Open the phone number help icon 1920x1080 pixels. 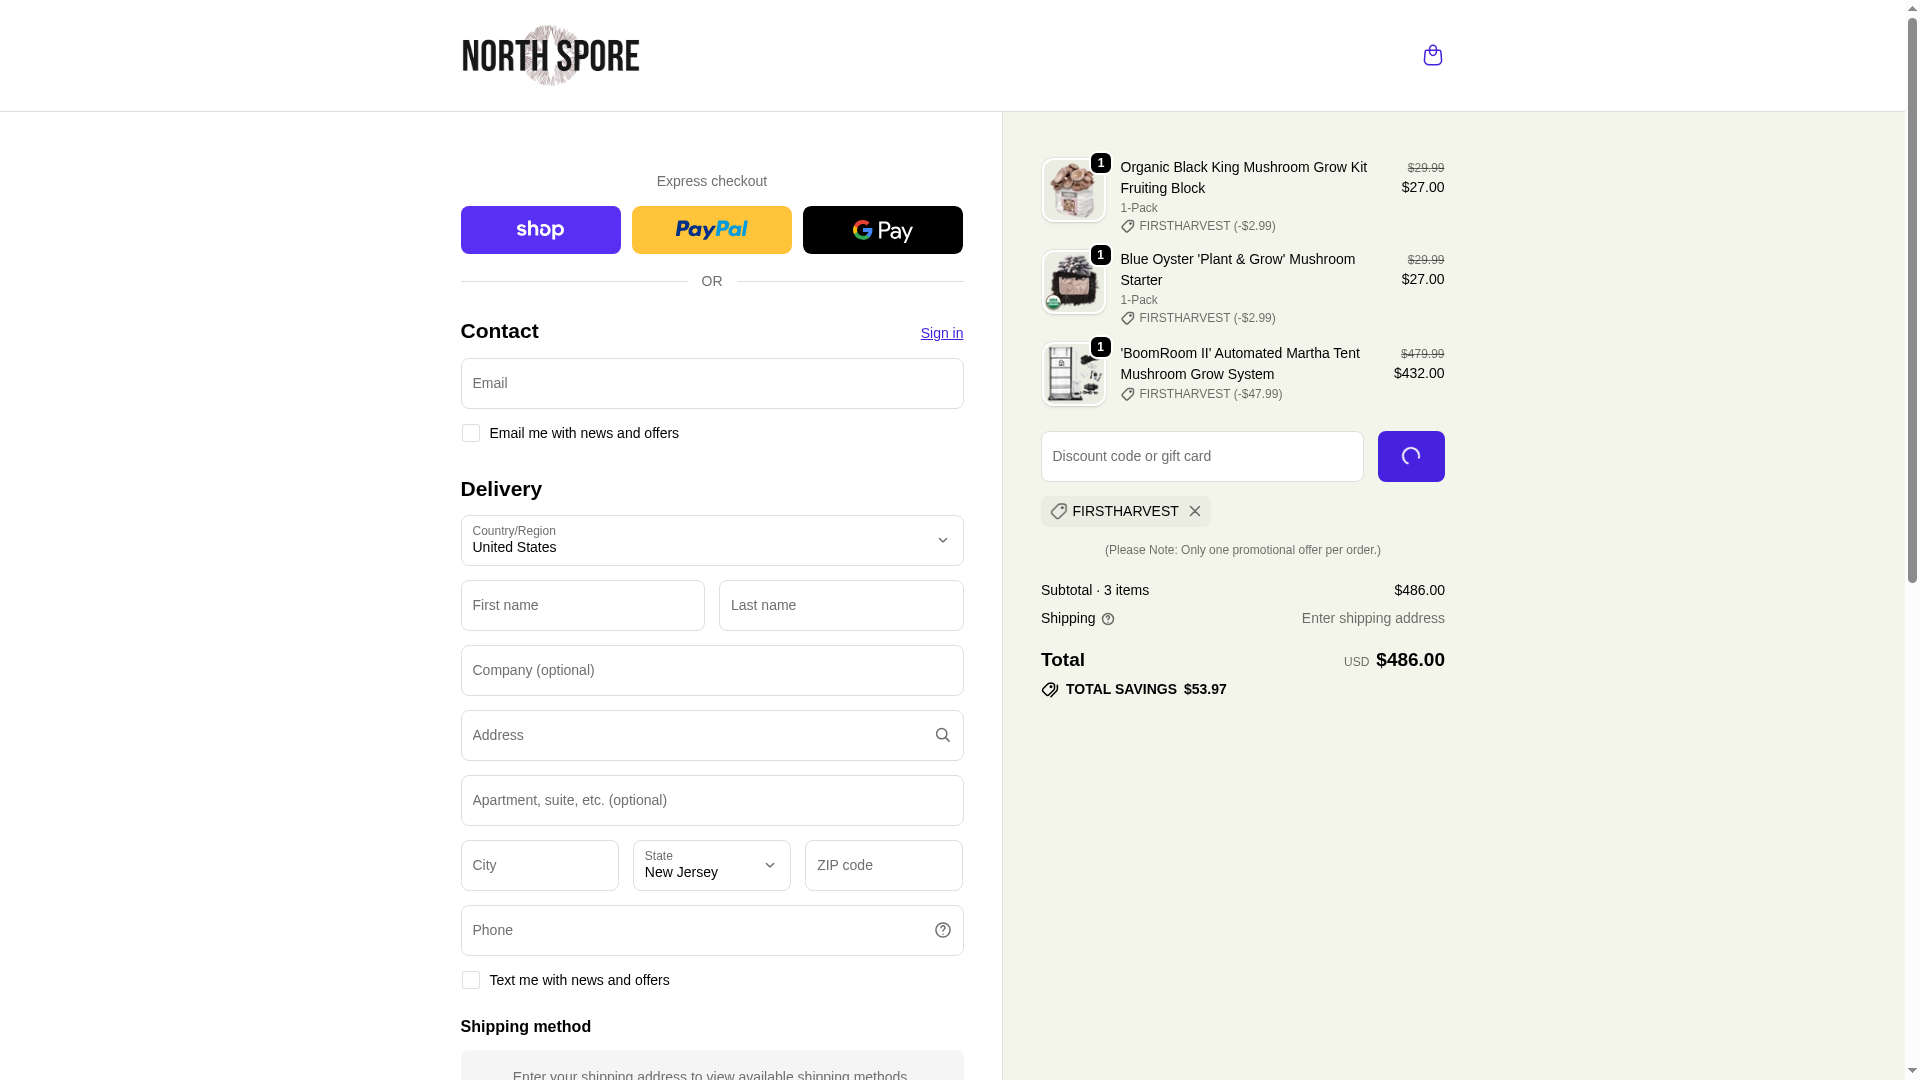click(942, 930)
